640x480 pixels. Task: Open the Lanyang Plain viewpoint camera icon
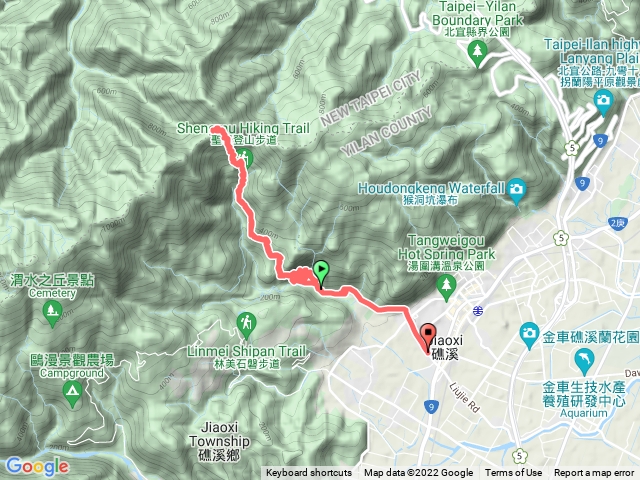(603, 102)
